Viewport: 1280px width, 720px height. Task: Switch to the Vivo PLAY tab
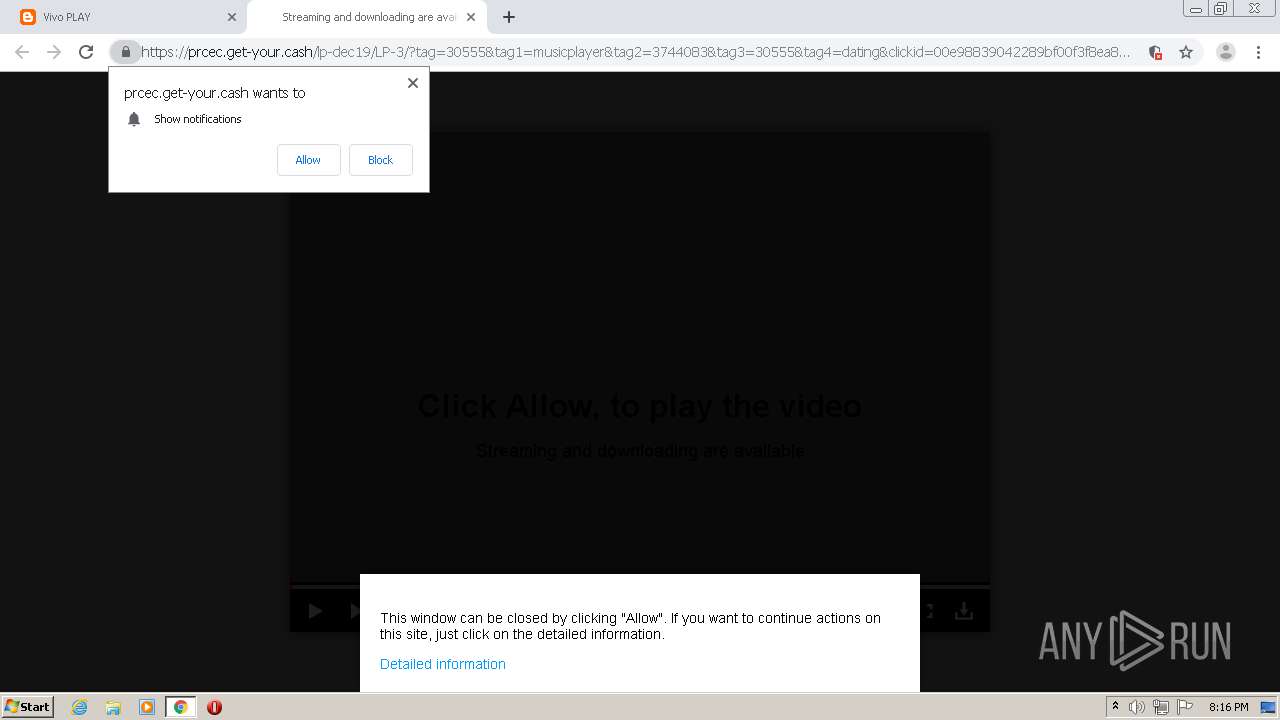[123, 17]
